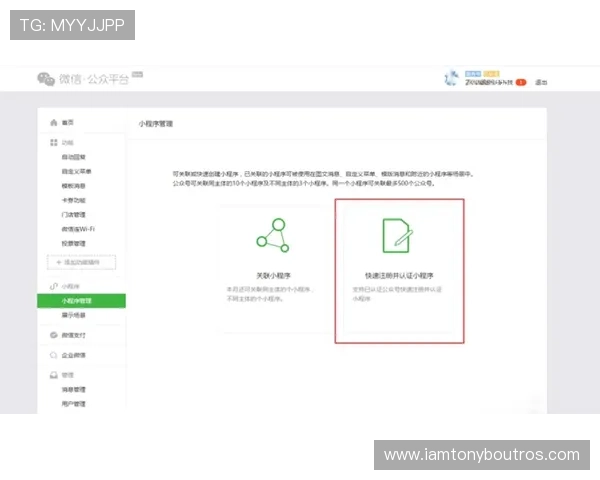Open the 首页 home icon in sidebar
The image size is (600, 480).
coord(54,122)
